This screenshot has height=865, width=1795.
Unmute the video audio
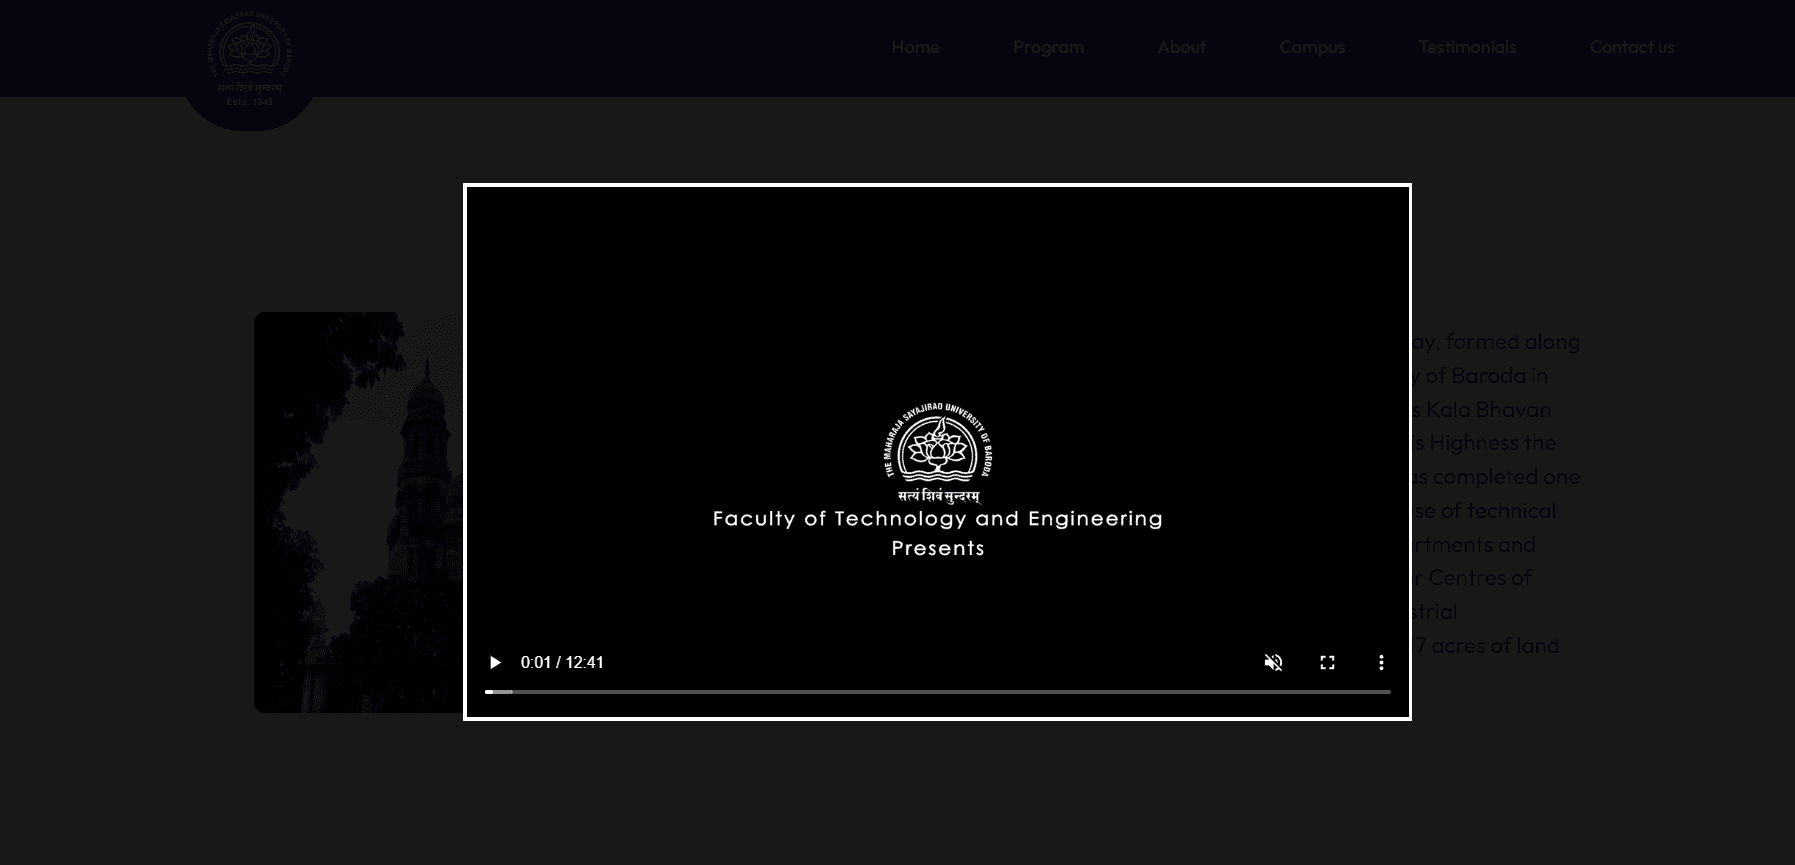point(1273,662)
